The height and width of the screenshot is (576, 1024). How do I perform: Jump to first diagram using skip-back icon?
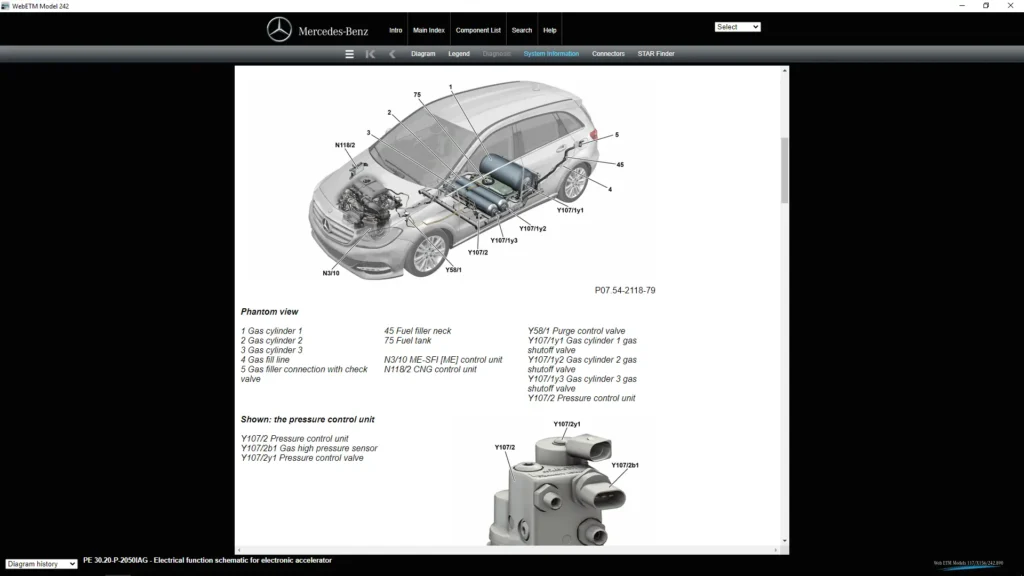(370, 54)
